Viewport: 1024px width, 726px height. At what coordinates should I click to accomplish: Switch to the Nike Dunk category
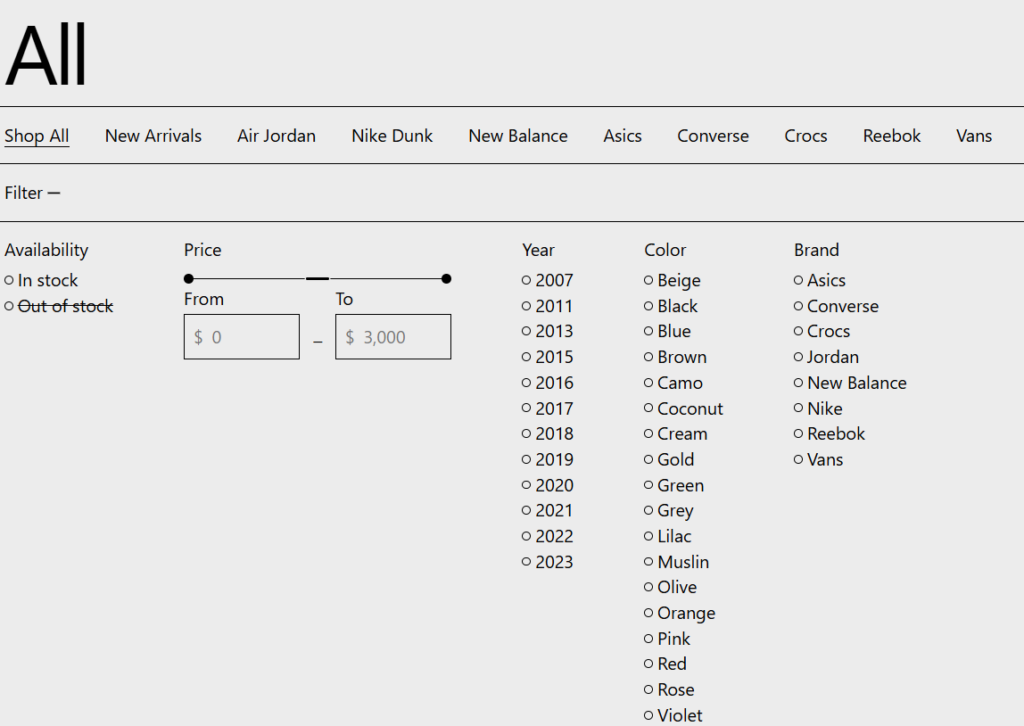[x=392, y=136]
